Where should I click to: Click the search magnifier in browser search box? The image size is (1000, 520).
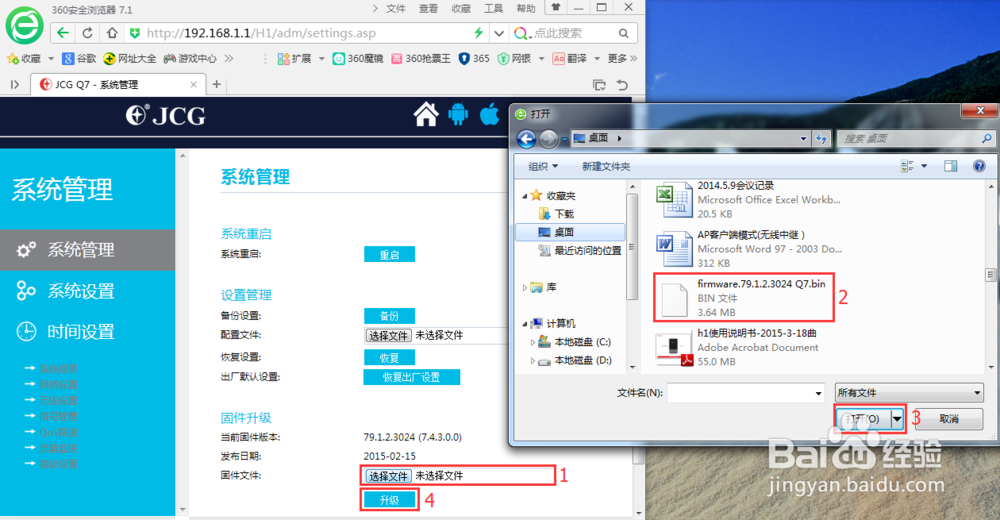tap(623, 33)
